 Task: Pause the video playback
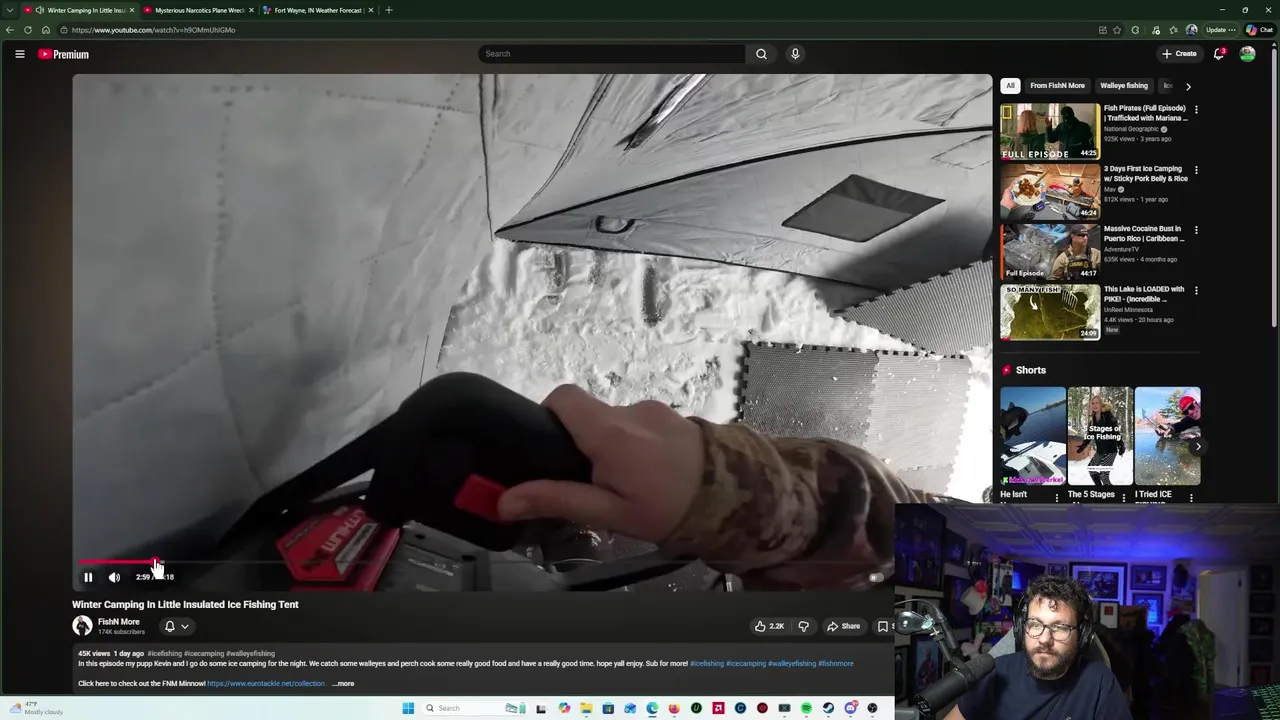(x=88, y=577)
